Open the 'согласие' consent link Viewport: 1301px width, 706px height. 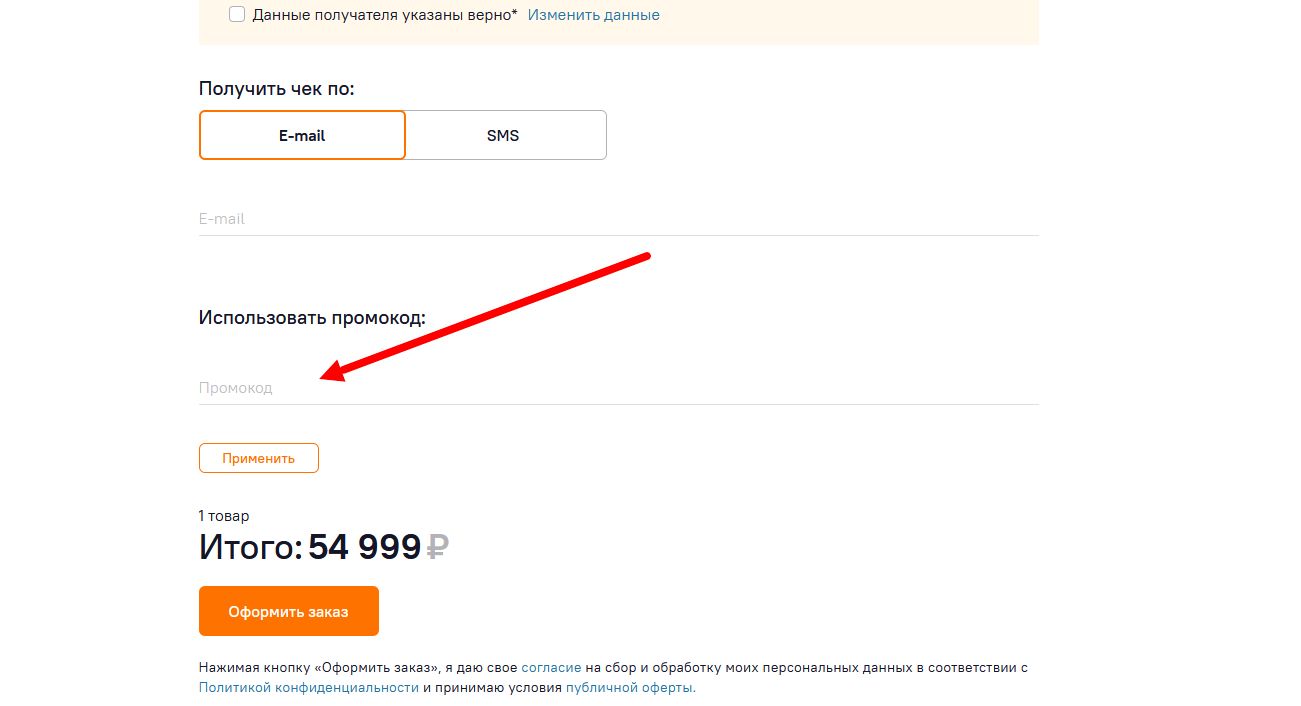[551, 668]
